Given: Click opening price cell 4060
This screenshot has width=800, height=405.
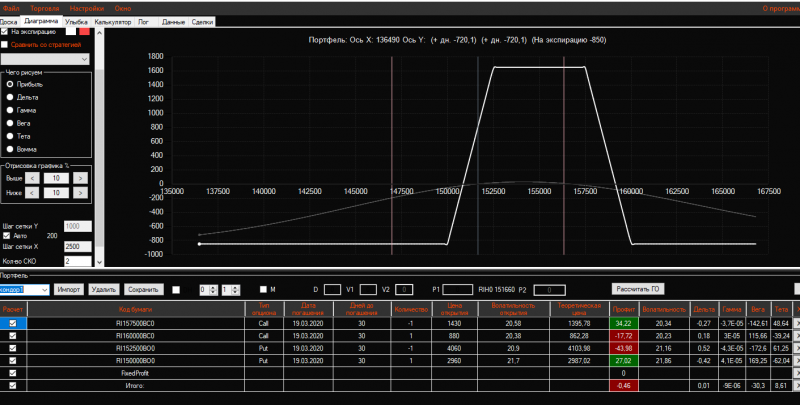Looking at the screenshot, I should pyautogui.click(x=454, y=348).
